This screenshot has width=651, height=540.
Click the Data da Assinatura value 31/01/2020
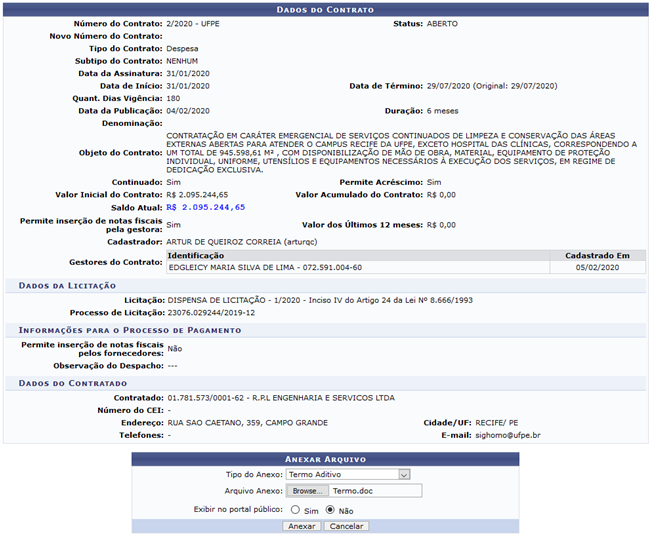[188, 73]
